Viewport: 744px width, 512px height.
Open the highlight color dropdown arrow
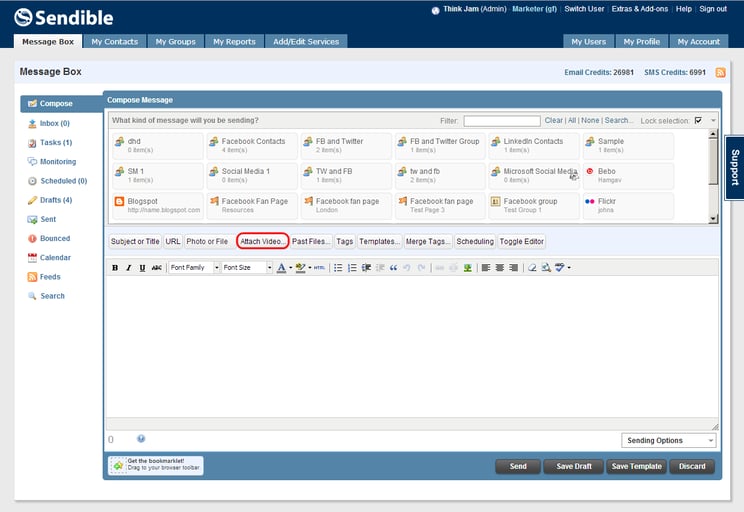(x=309, y=268)
